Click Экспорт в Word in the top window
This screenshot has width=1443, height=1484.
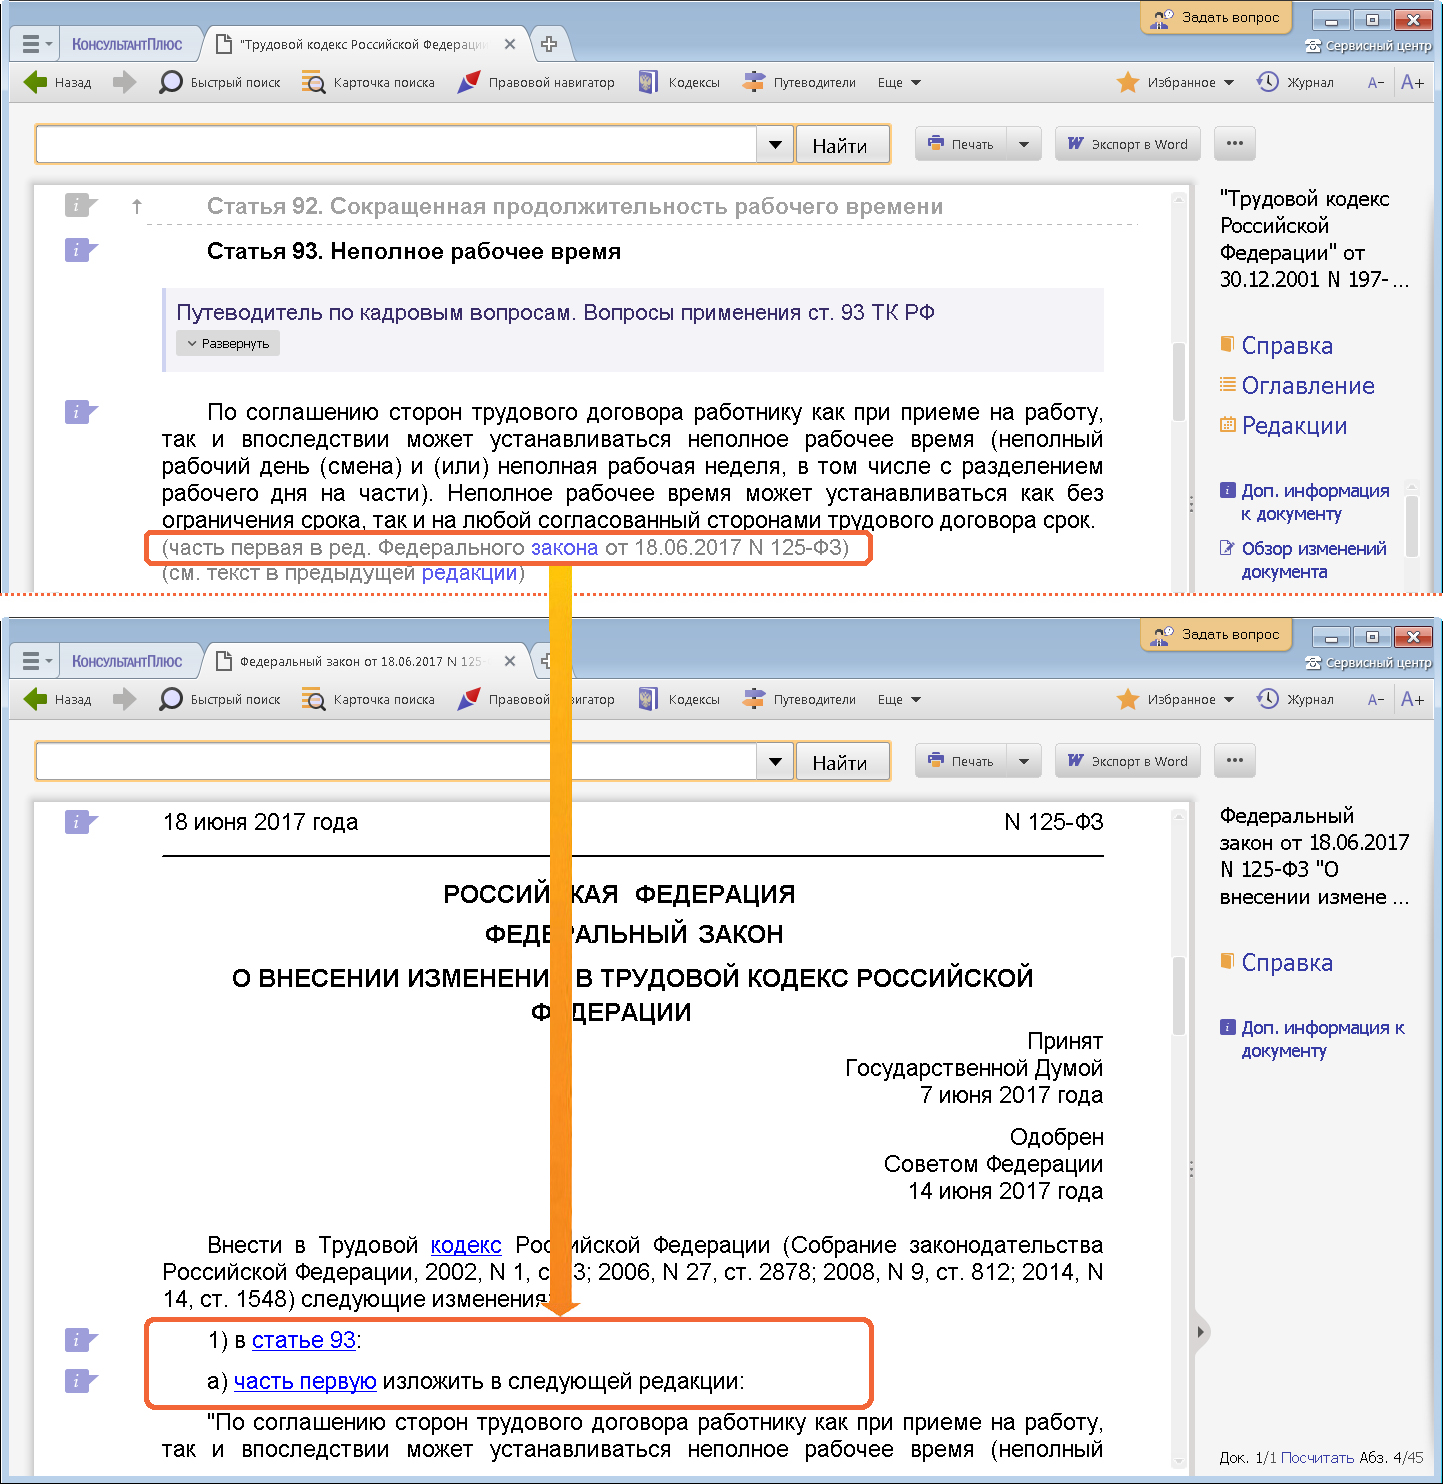point(1127,144)
